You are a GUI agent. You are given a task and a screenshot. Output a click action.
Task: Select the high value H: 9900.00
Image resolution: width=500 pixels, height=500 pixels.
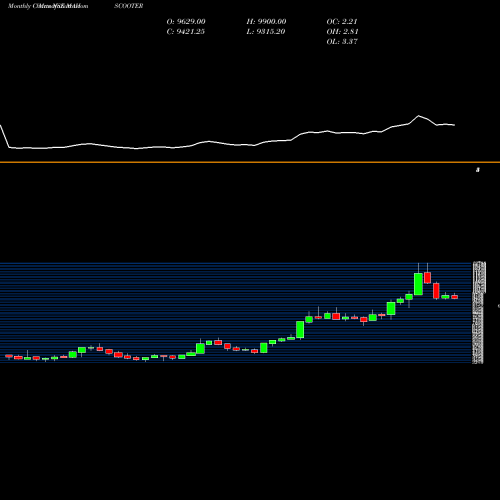[x=266, y=22]
